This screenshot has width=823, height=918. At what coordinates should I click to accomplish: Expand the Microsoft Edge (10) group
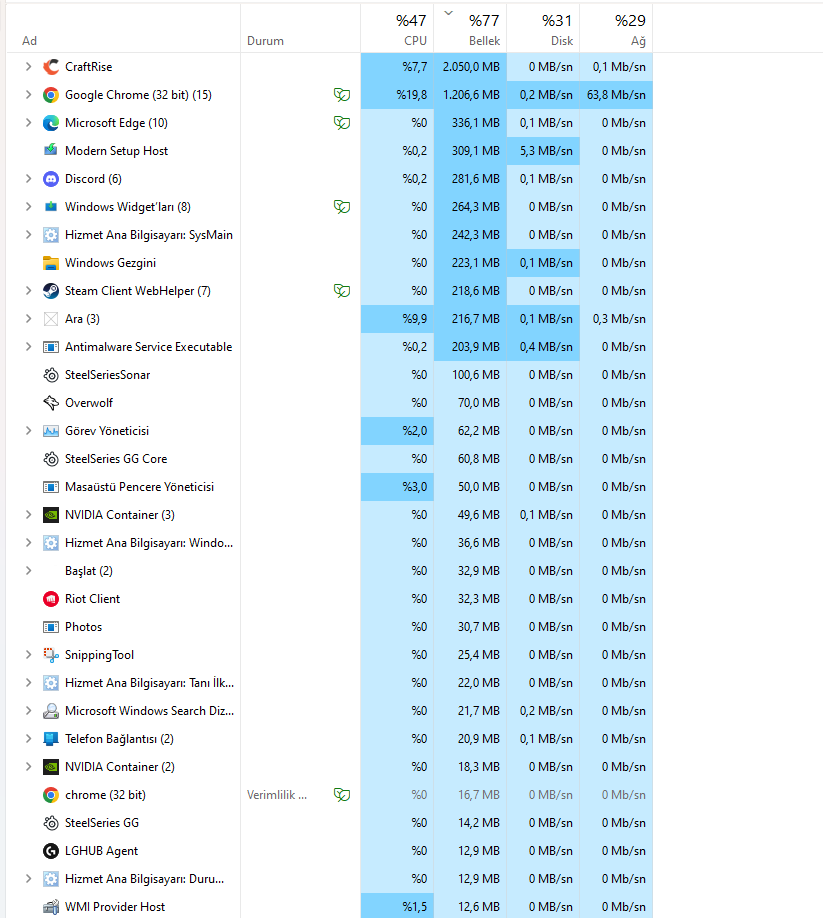(x=28, y=123)
